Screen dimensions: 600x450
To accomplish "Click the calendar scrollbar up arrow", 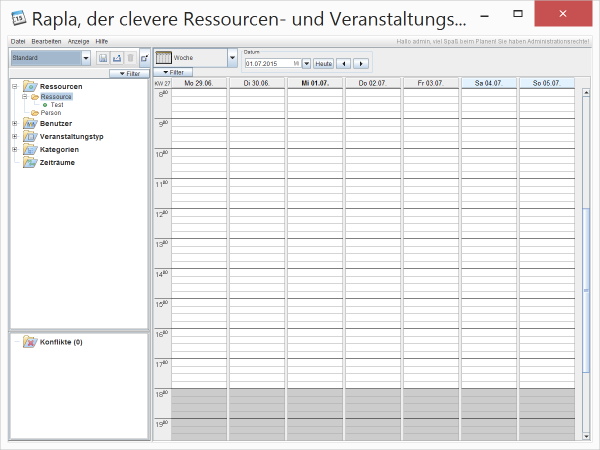I will click(586, 93).
